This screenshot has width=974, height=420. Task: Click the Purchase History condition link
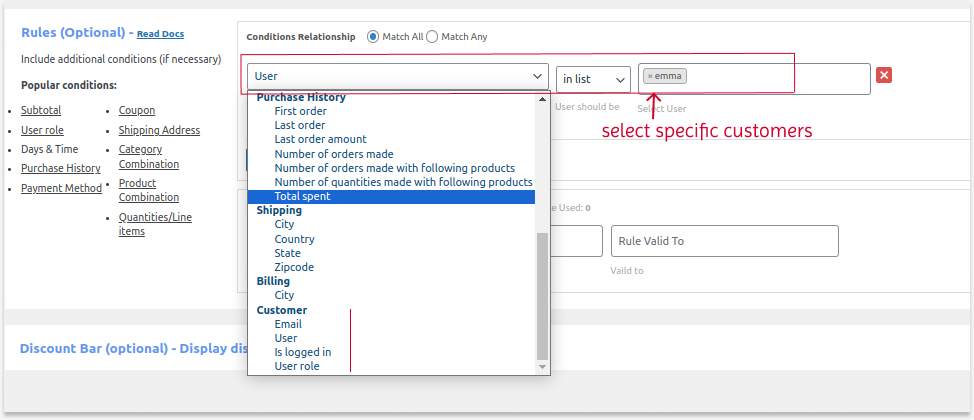click(61, 168)
